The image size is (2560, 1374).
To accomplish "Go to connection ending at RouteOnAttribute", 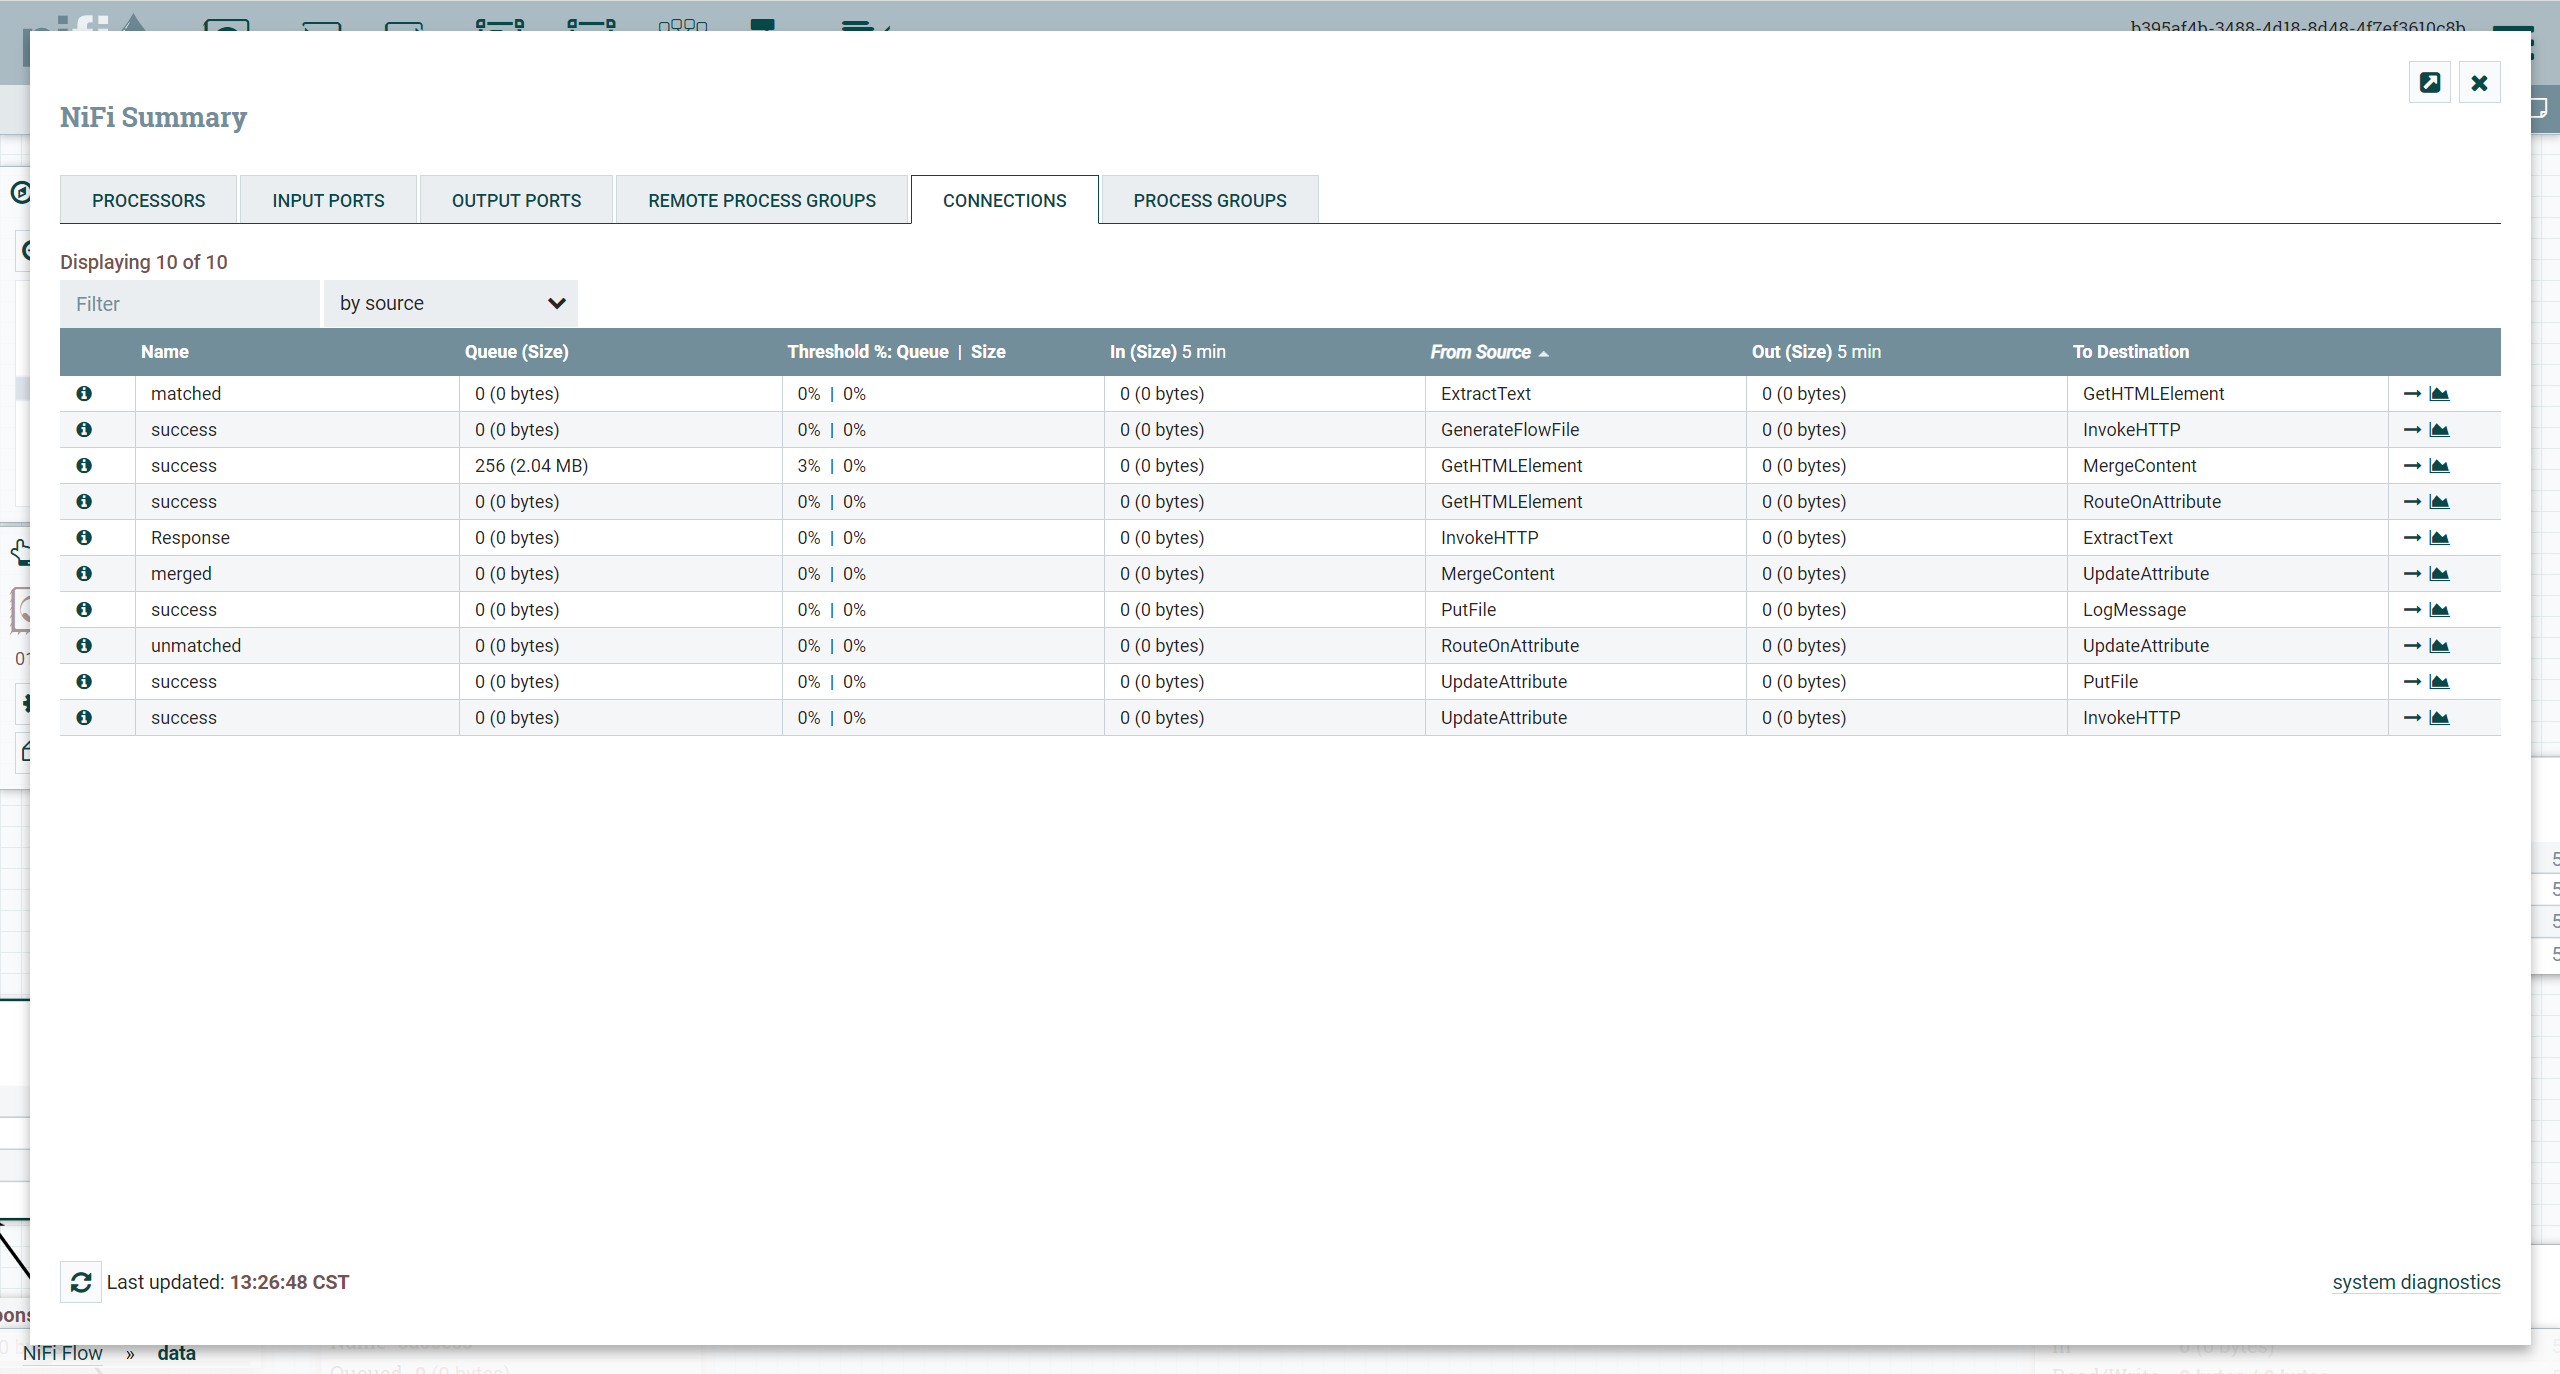I will click(x=2412, y=502).
